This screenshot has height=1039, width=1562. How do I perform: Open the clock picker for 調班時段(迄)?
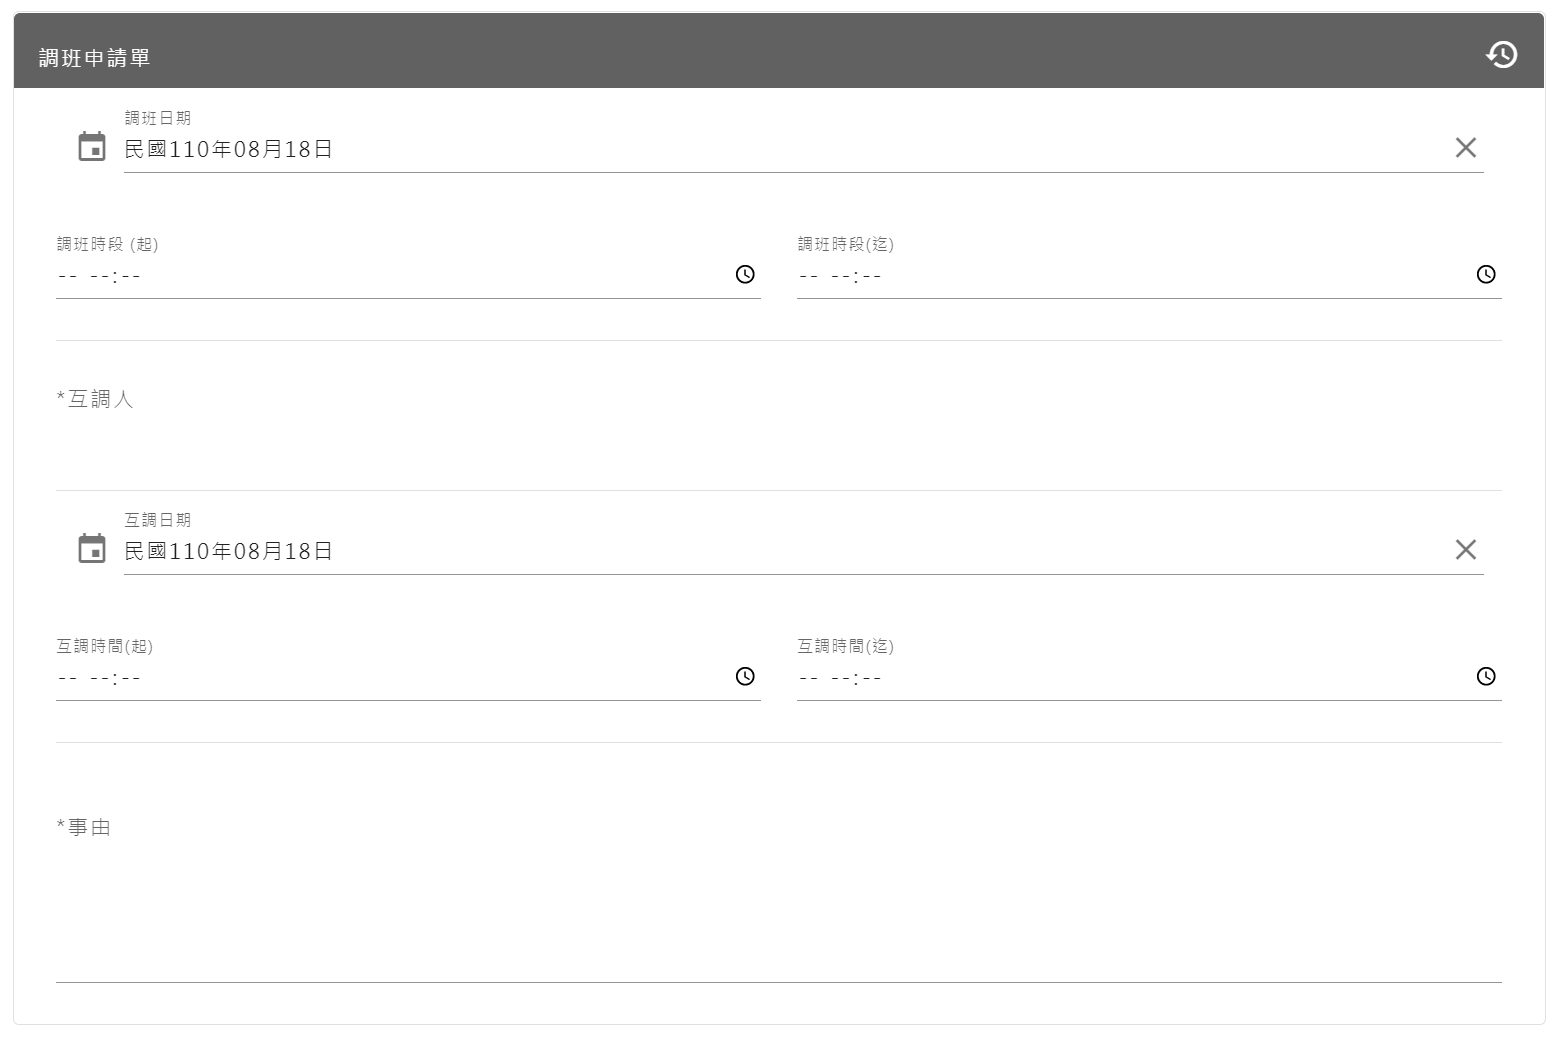[1486, 275]
